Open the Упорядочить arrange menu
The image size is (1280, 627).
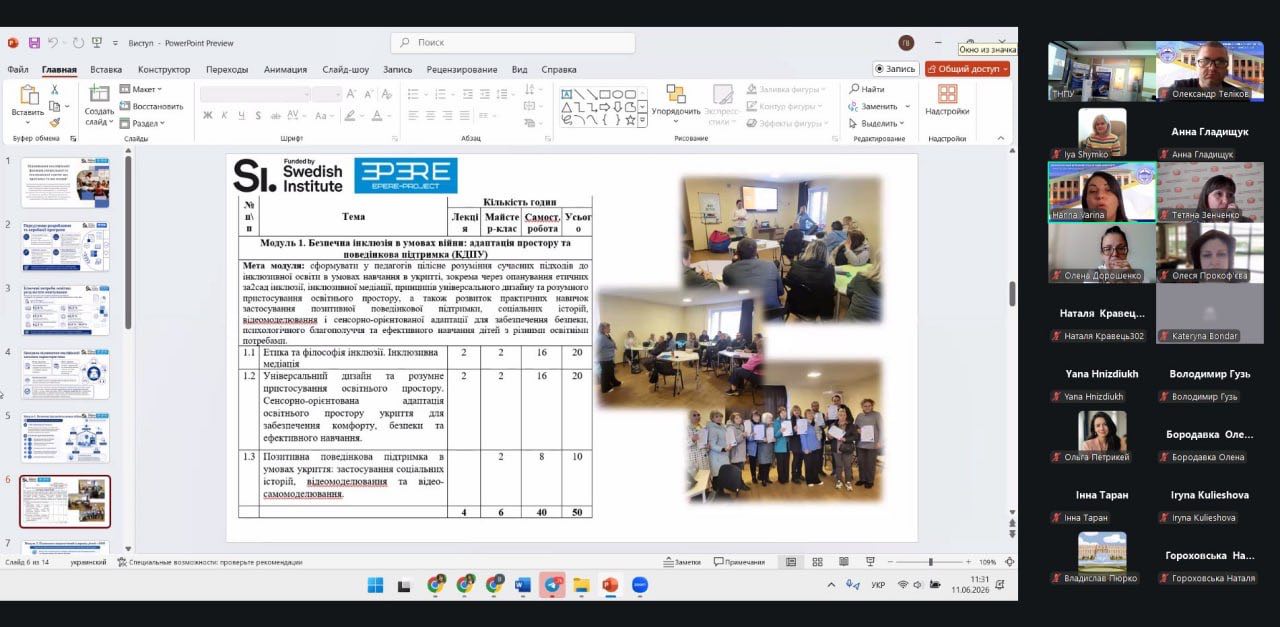pyautogui.click(x=676, y=104)
